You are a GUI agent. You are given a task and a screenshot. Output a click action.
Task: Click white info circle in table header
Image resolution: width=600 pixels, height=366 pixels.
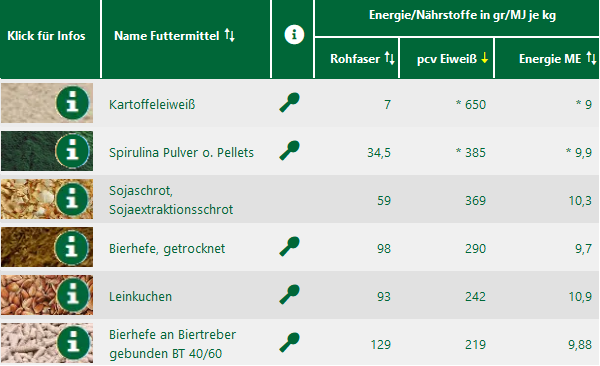pos(294,34)
